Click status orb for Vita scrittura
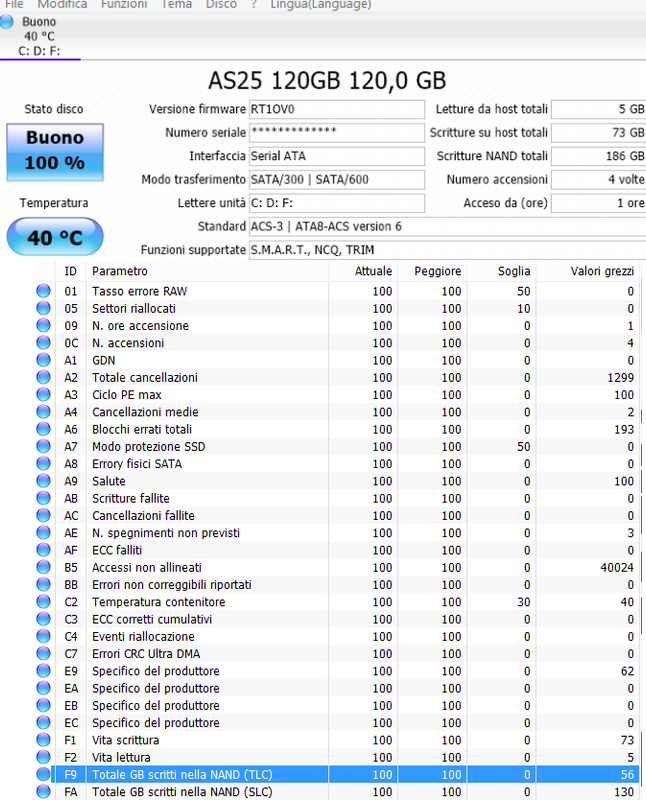This screenshot has width=646, height=800. tap(43, 740)
